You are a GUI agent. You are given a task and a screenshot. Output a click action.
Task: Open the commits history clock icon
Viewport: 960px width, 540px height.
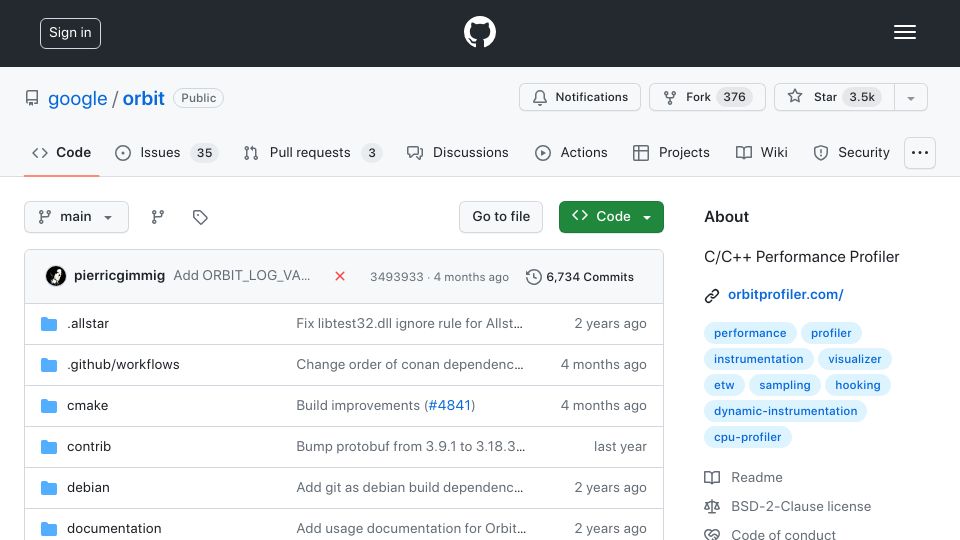pyautogui.click(x=533, y=277)
